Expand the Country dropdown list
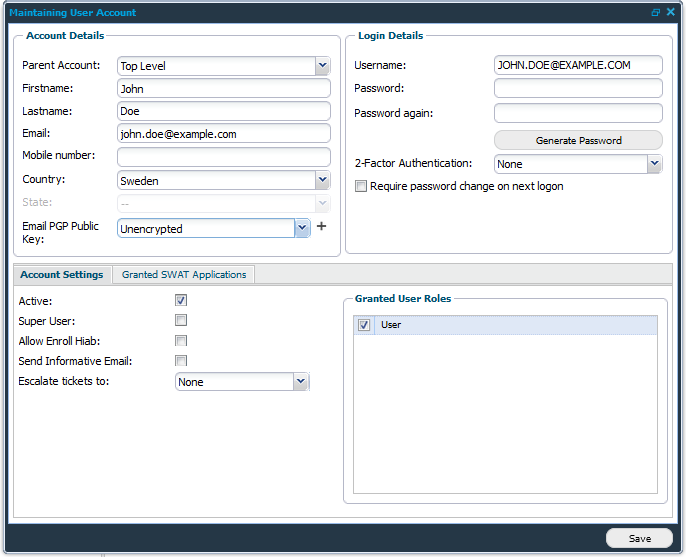The height and width of the screenshot is (557, 686). pyautogui.click(x=322, y=180)
